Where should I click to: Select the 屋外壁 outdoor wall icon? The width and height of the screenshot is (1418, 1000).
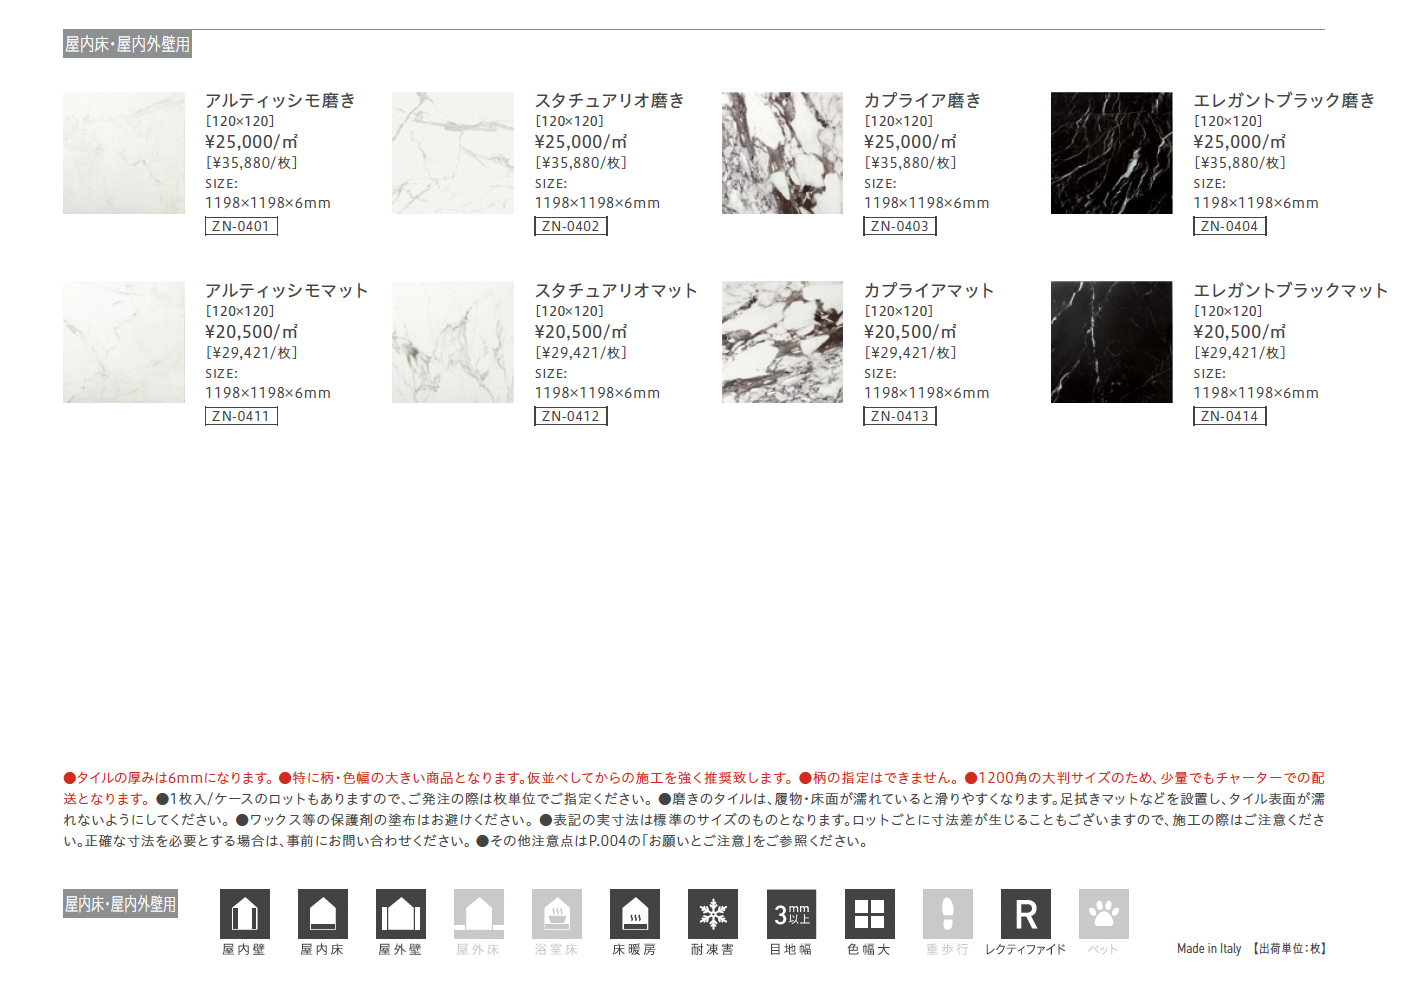click(401, 914)
